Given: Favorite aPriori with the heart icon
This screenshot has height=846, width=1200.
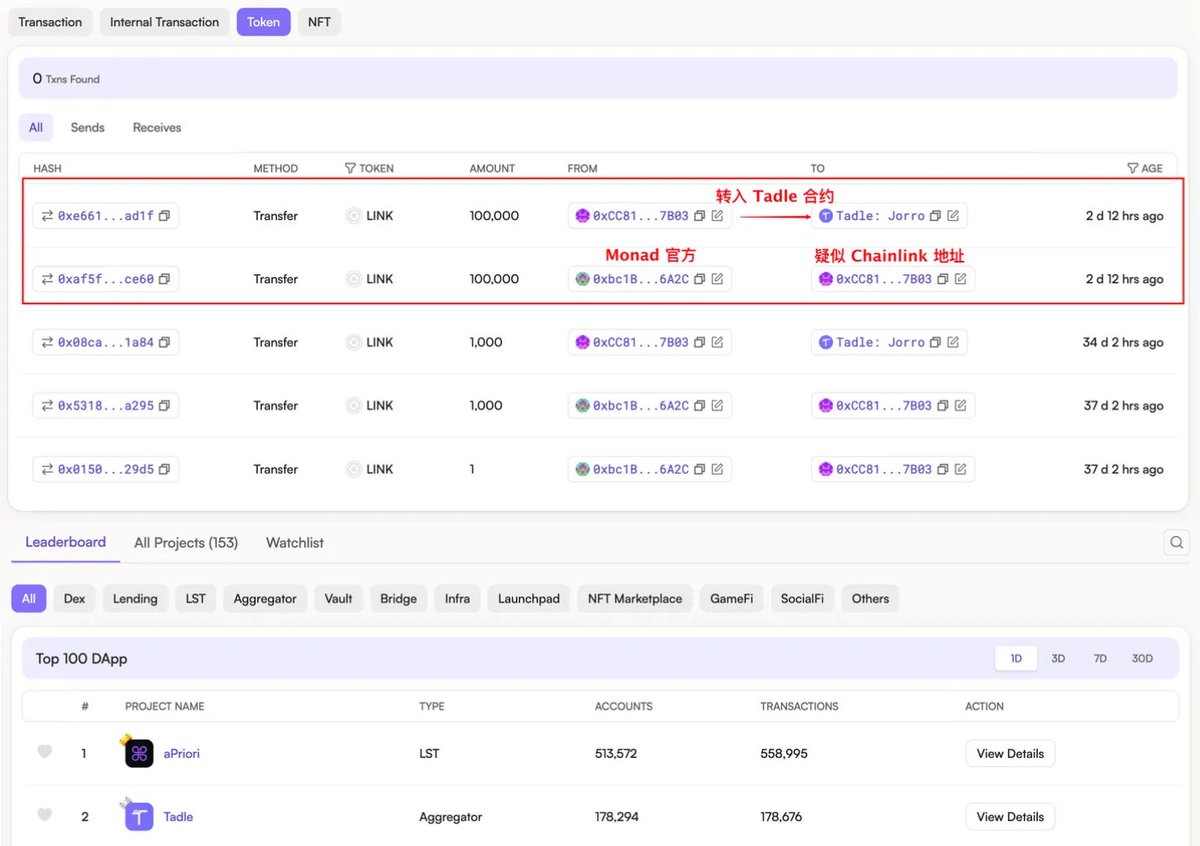Looking at the screenshot, I should 45,752.
